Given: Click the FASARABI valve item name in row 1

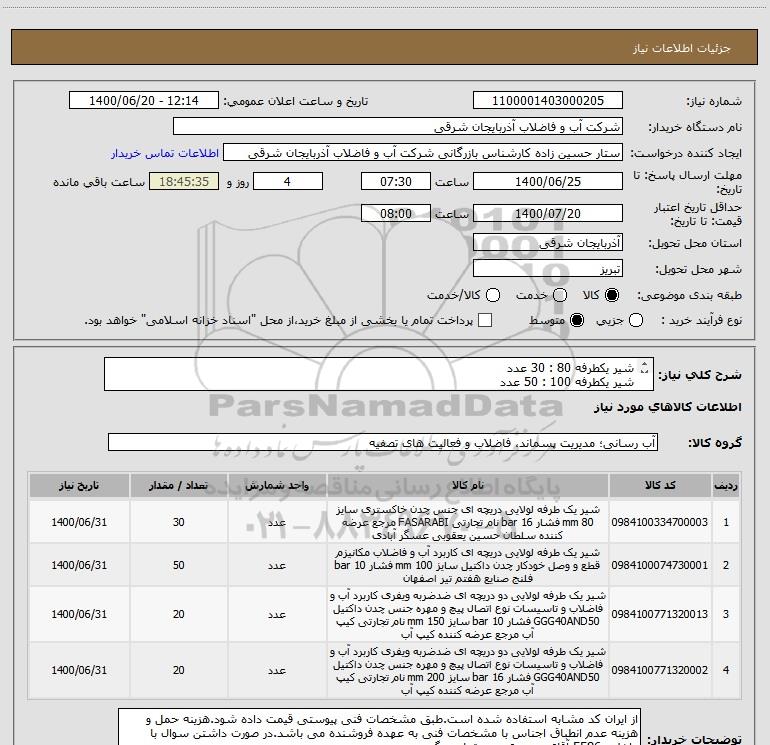Looking at the screenshot, I should tap(468, 522).
